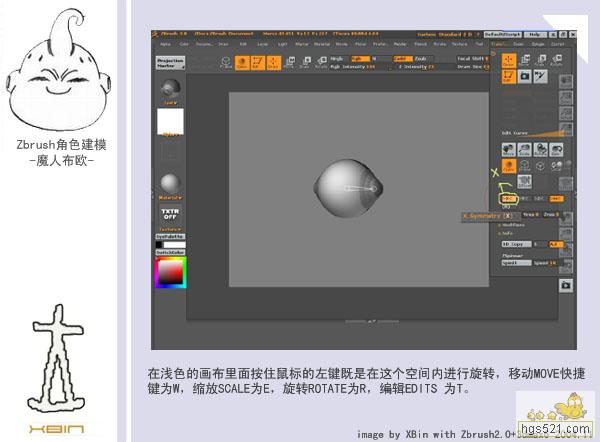This screenshot has width=600, height=442.
Task: Click the Spin icon below Edit Curve
Action: (x=556, y=150)
